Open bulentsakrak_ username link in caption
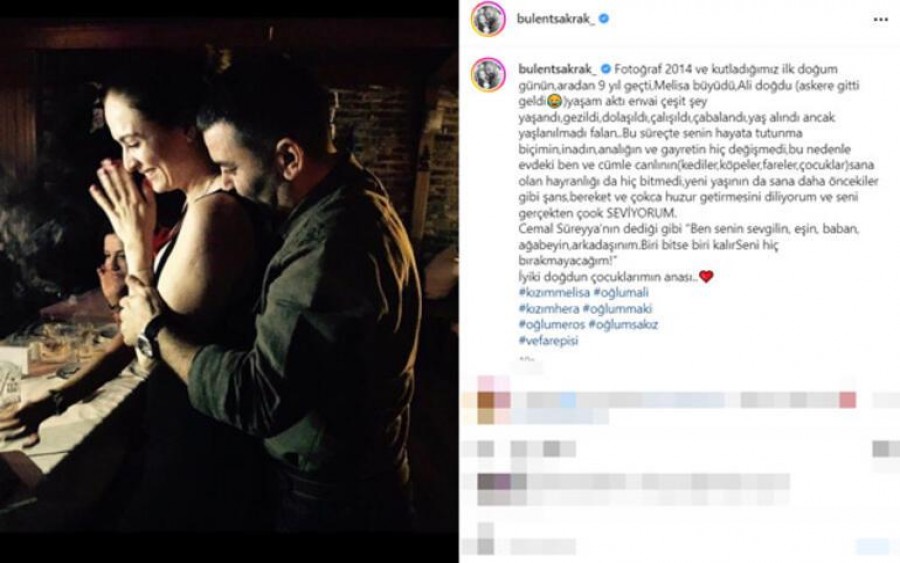Screen dimensions: 900x563 (558, 69)
